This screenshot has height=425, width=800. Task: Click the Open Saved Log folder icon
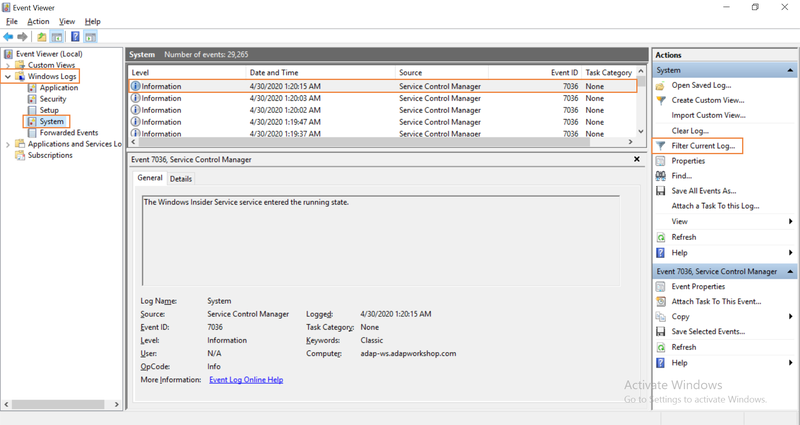(661, 85)
